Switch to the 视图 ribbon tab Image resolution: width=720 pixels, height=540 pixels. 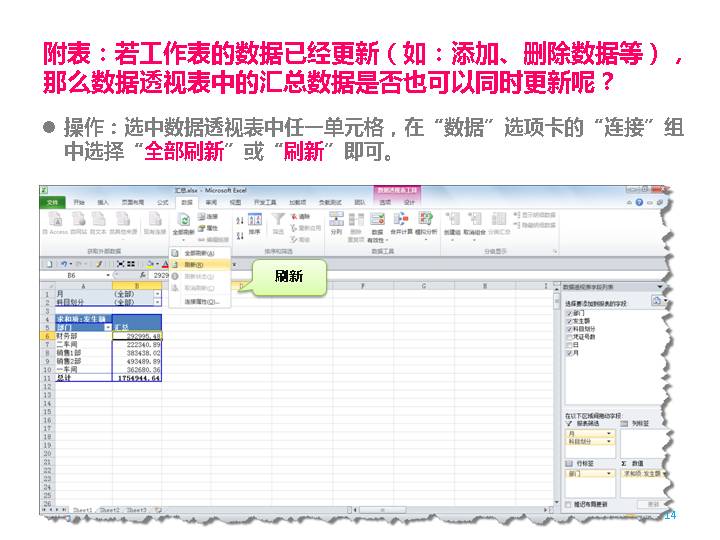pyautogui.click(x=235, y=201)
